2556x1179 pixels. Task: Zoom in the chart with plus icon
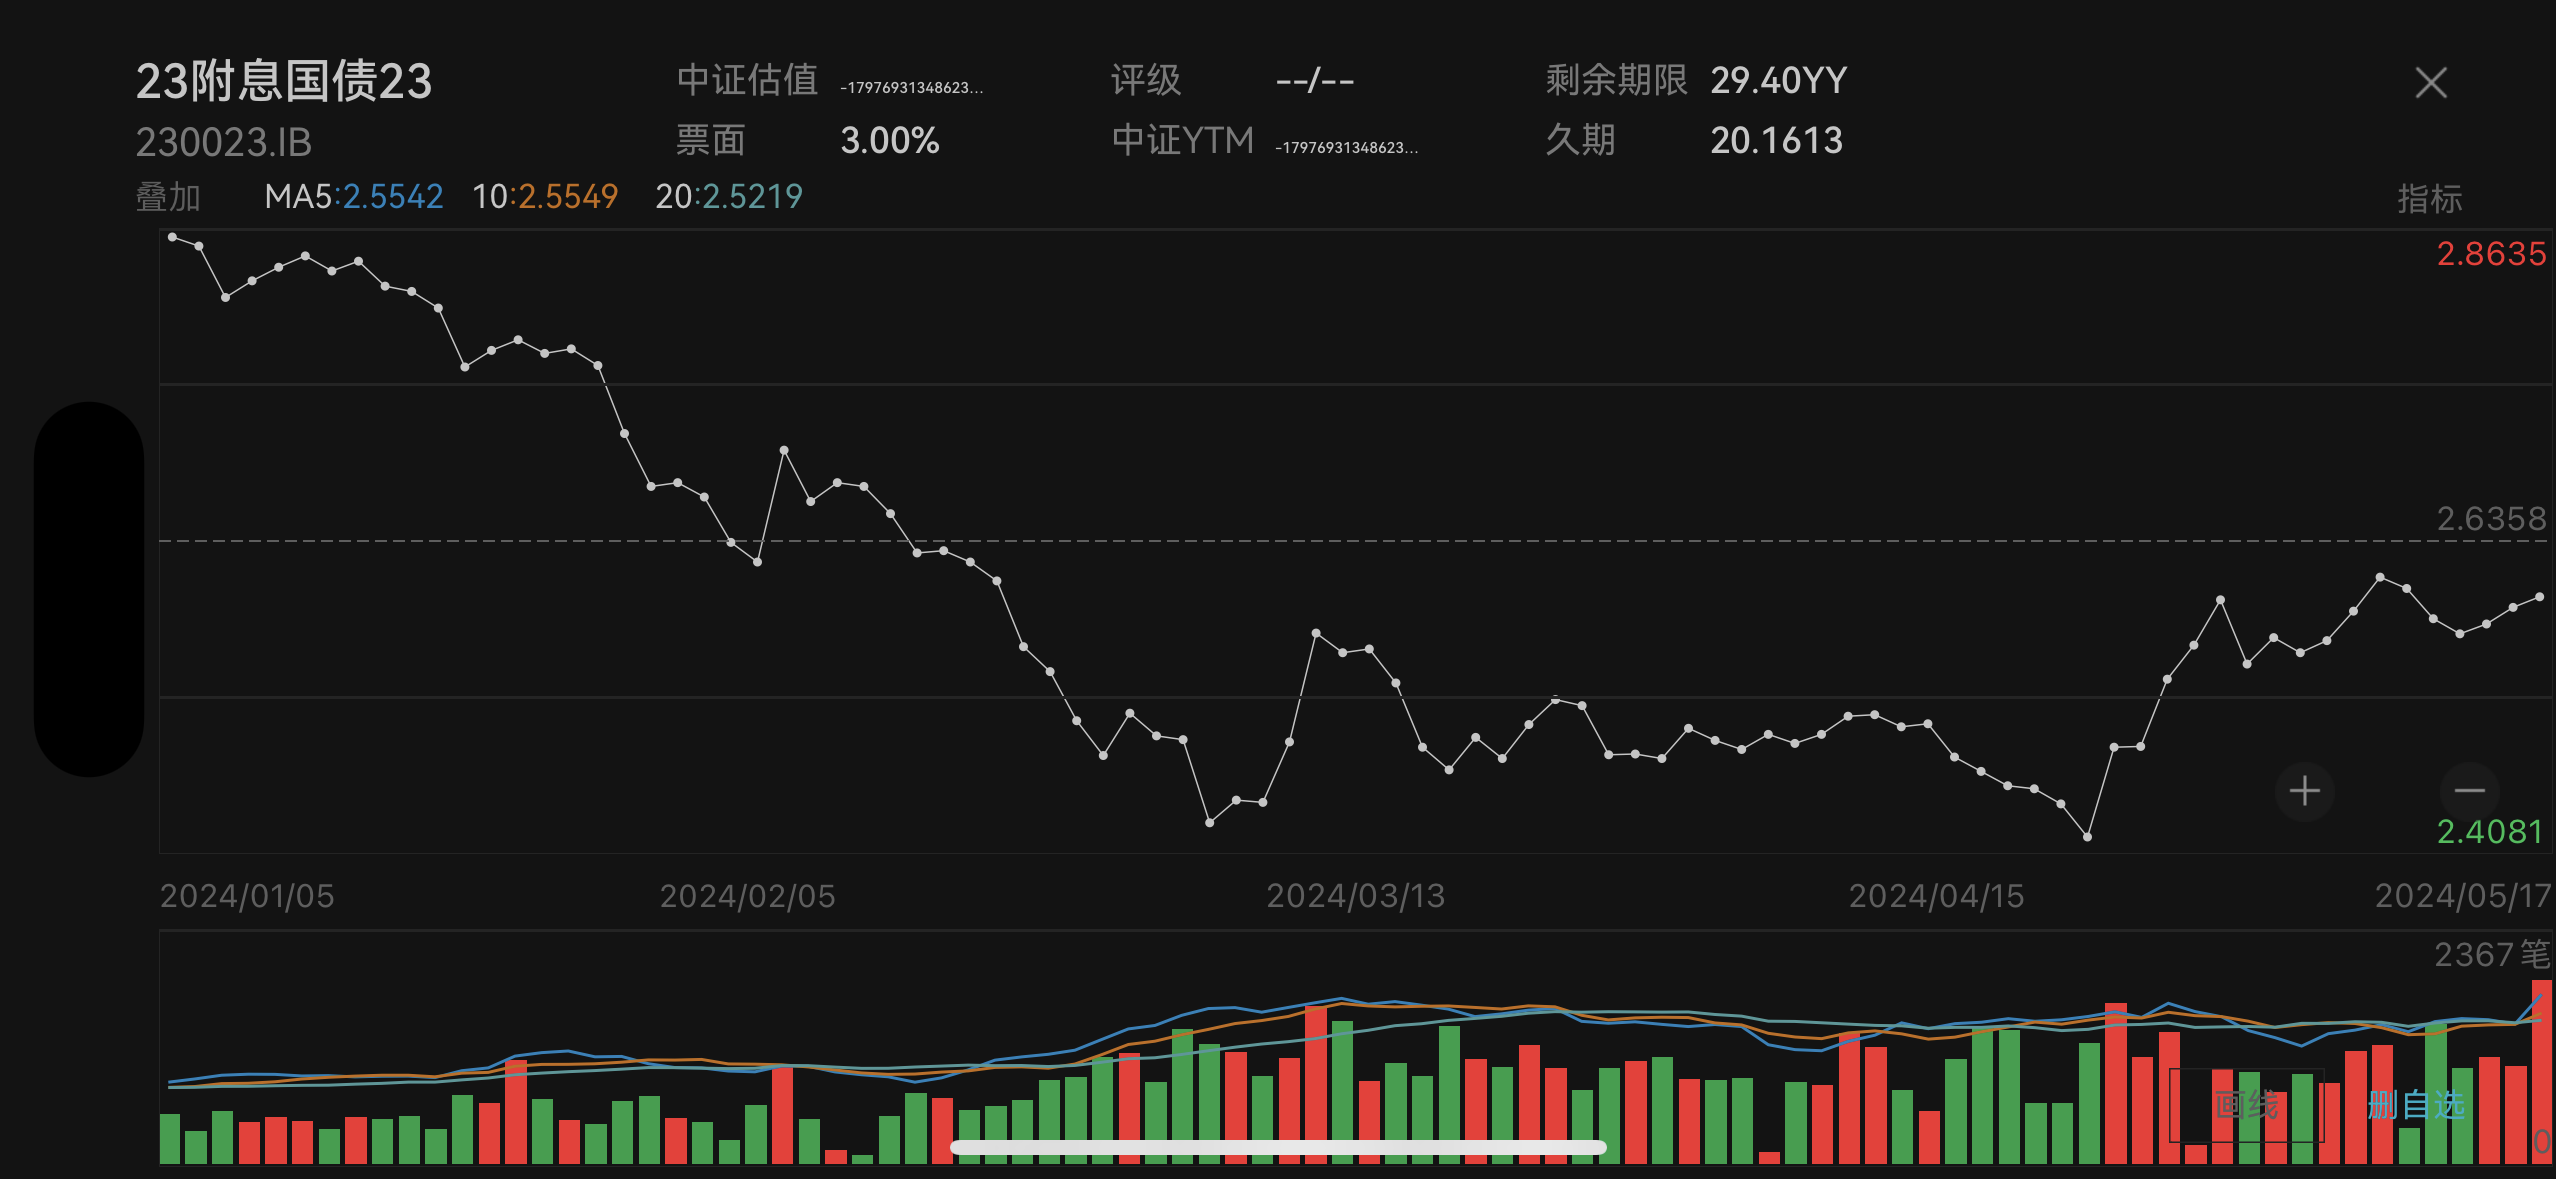2305,791
